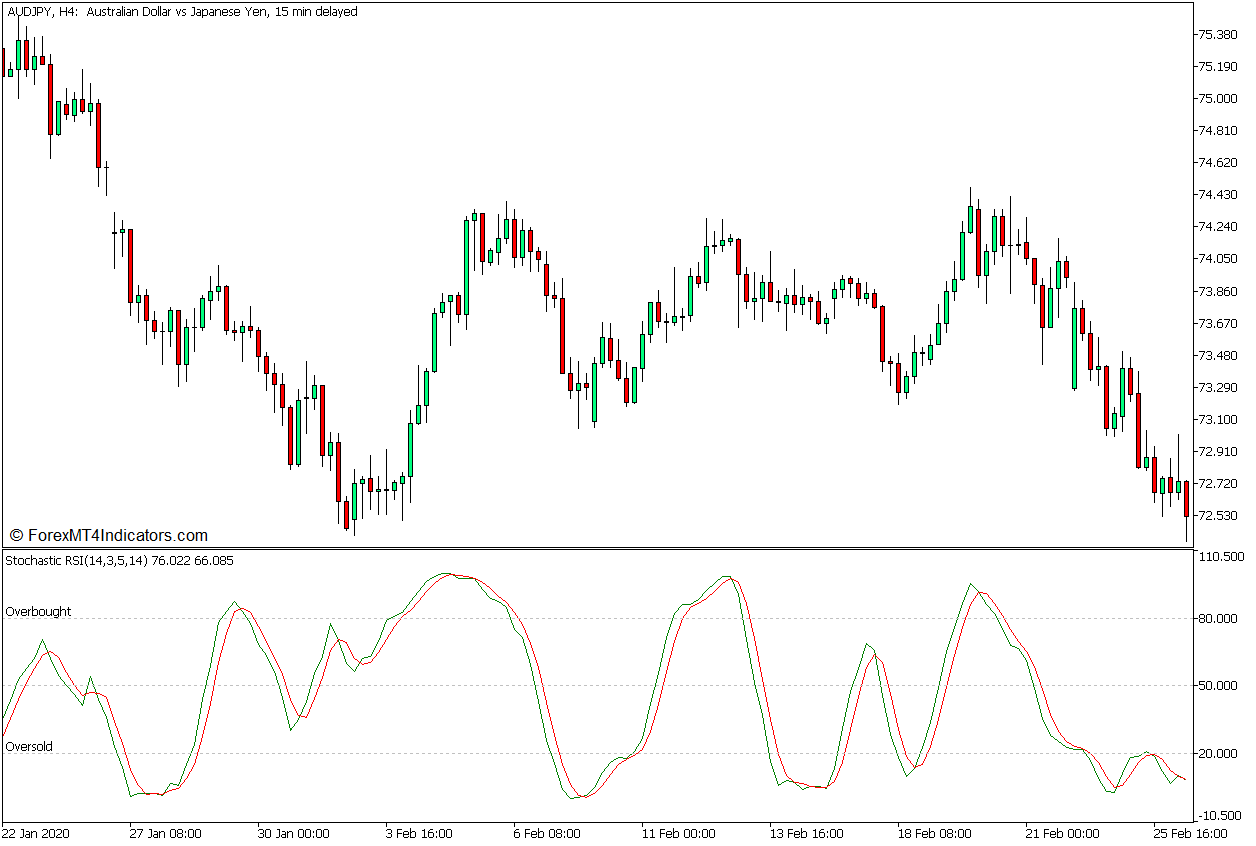Click the 3 Feb 16:00 timeline label
This screenshot has width=1256, height=846.
click(420, 831)
